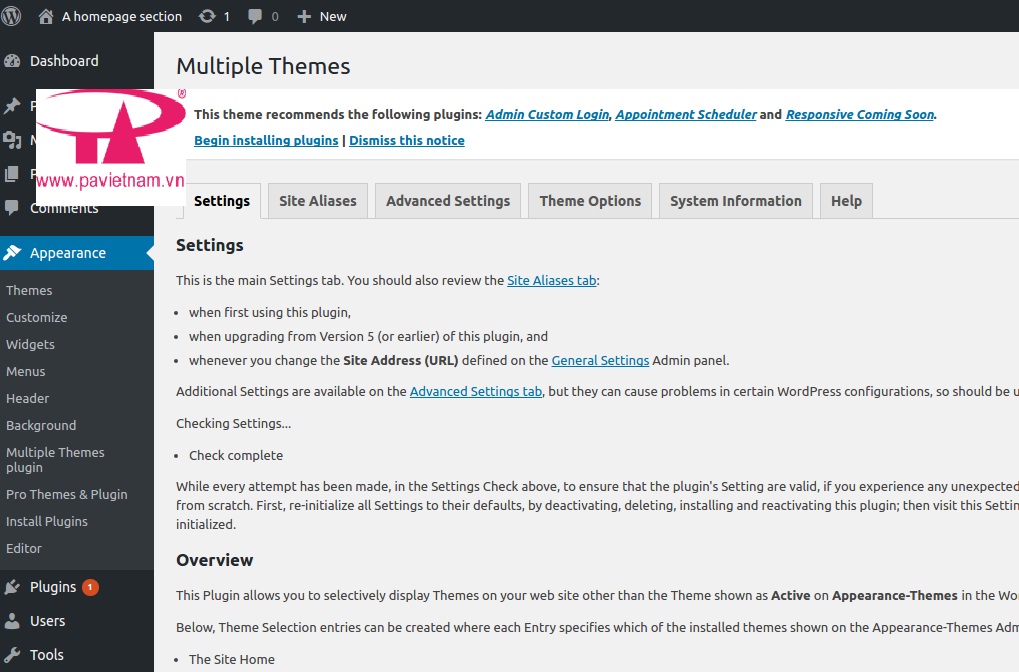Screen dimensions: 1019x672
Task: Click New in the admin bar
Action: point(333,16)
